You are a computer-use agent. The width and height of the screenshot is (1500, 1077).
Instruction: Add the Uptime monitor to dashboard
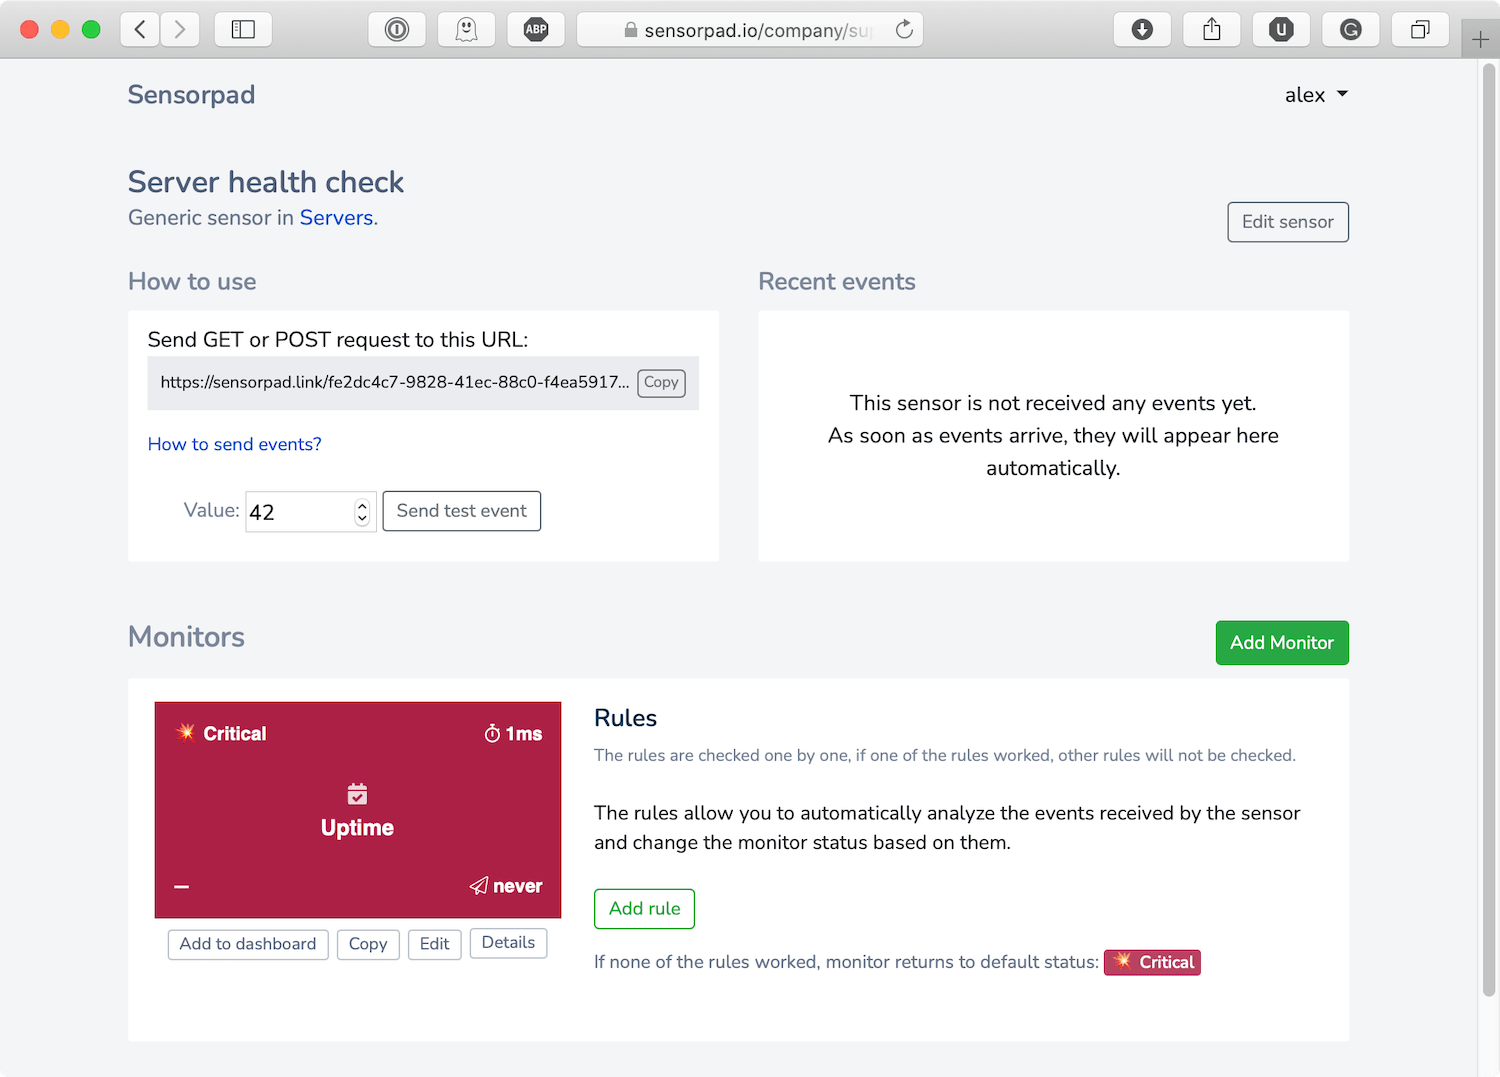248,944
